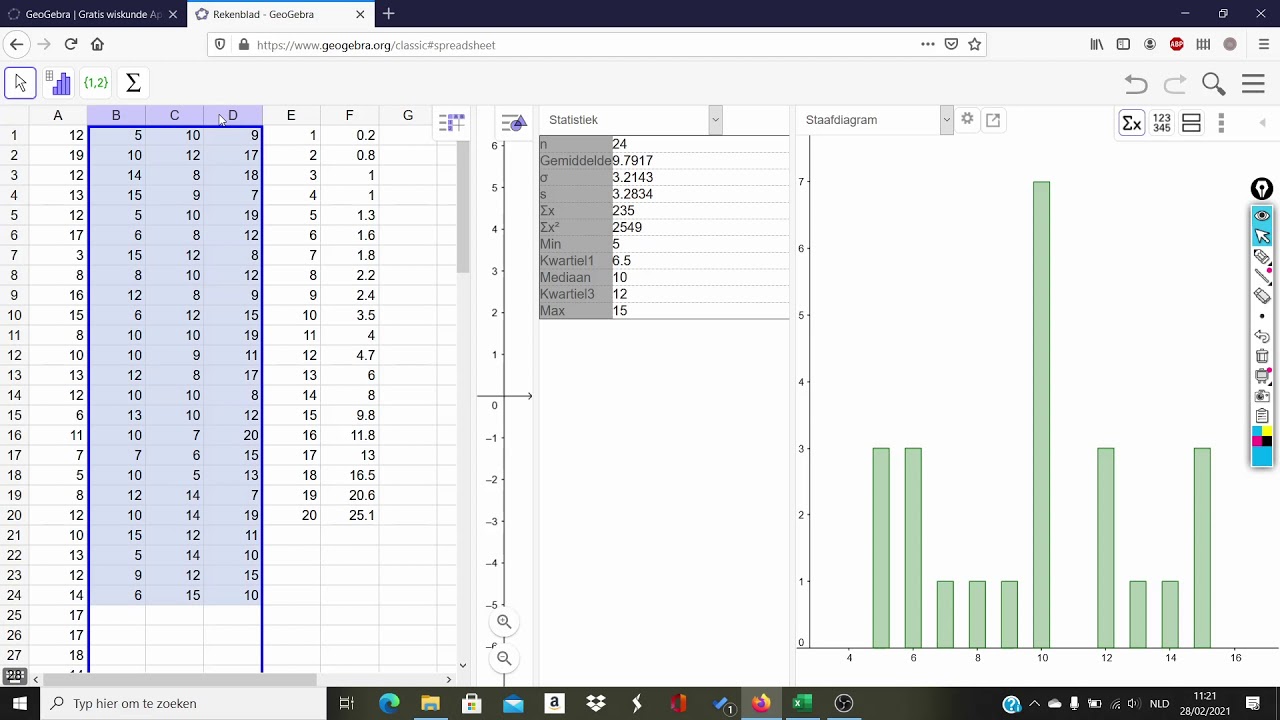Click the spreadsheet vertical scrollbar
Image resolution: width=1280 pixels, height=720 pixels.
(x=462, y=208)
